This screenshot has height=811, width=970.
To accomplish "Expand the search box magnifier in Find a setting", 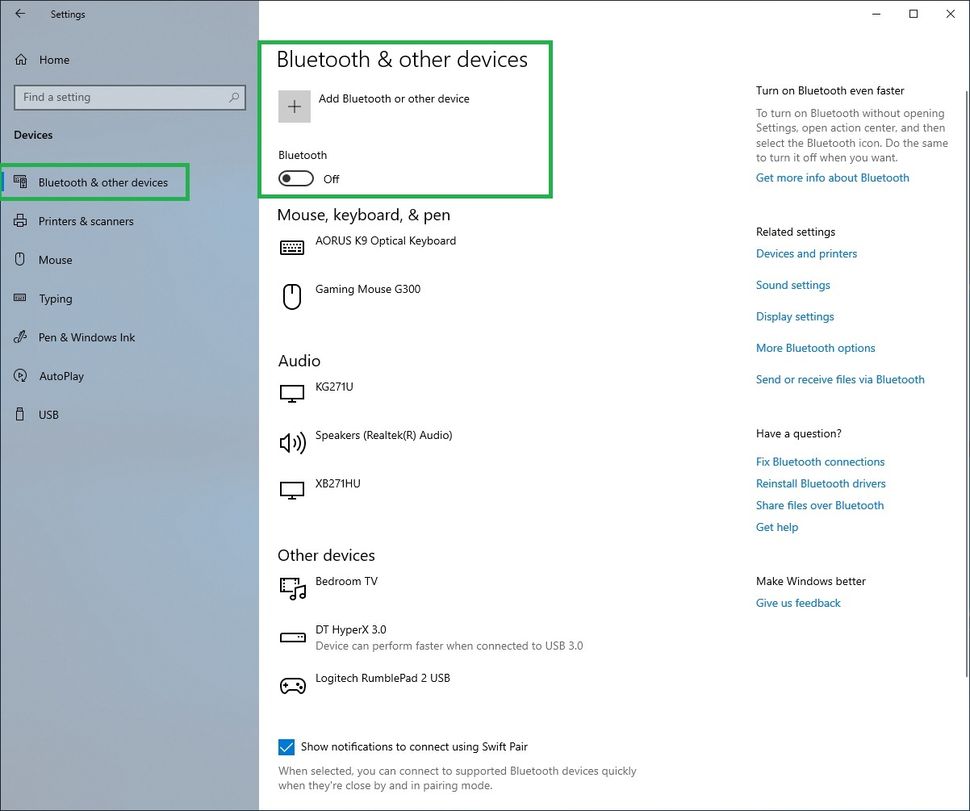I will click(232, 97).
